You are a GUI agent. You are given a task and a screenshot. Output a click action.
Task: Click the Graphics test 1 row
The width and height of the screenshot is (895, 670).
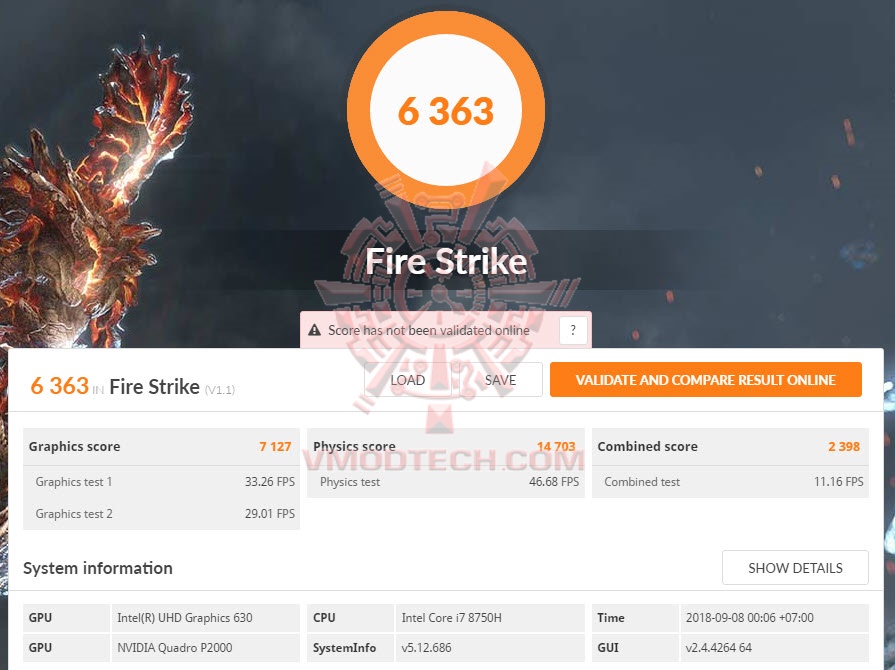[161, 482]
